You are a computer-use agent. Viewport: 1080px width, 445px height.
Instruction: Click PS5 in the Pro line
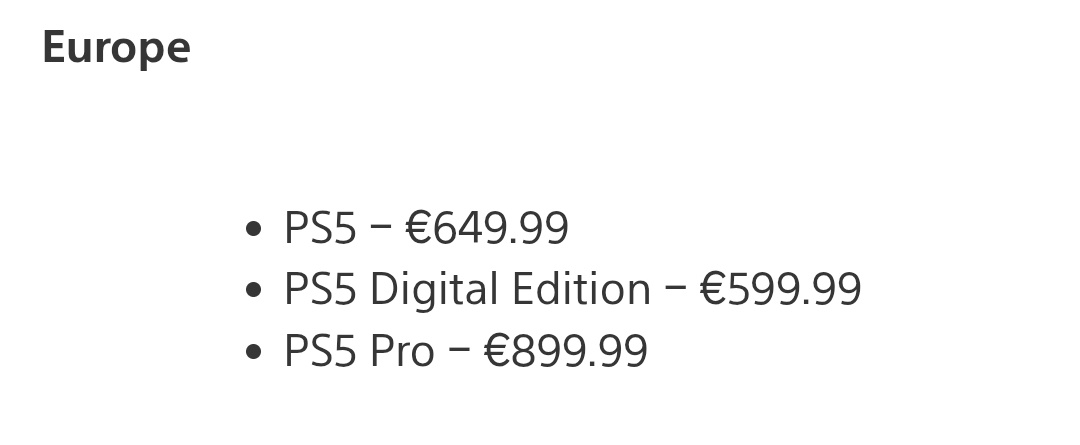320,351
